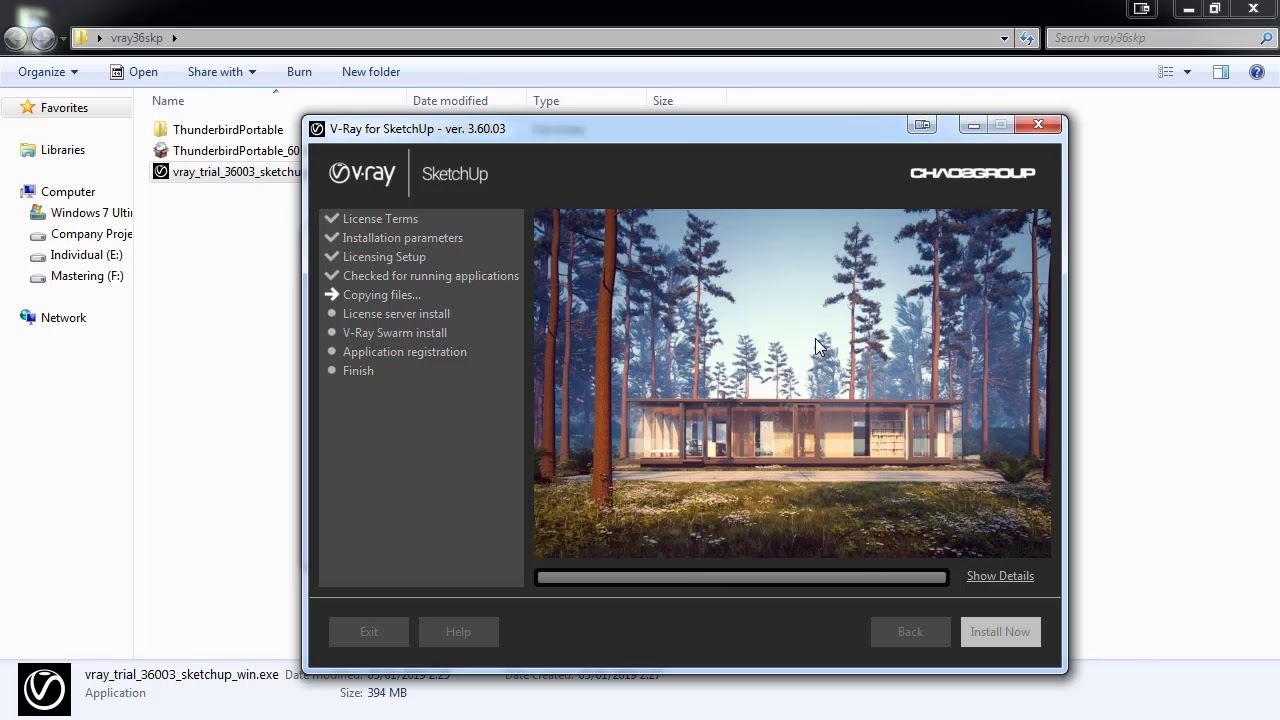Click the vray36skp breadcrumb in address bar
This screenshot has width=1280, height=720.
136,38
